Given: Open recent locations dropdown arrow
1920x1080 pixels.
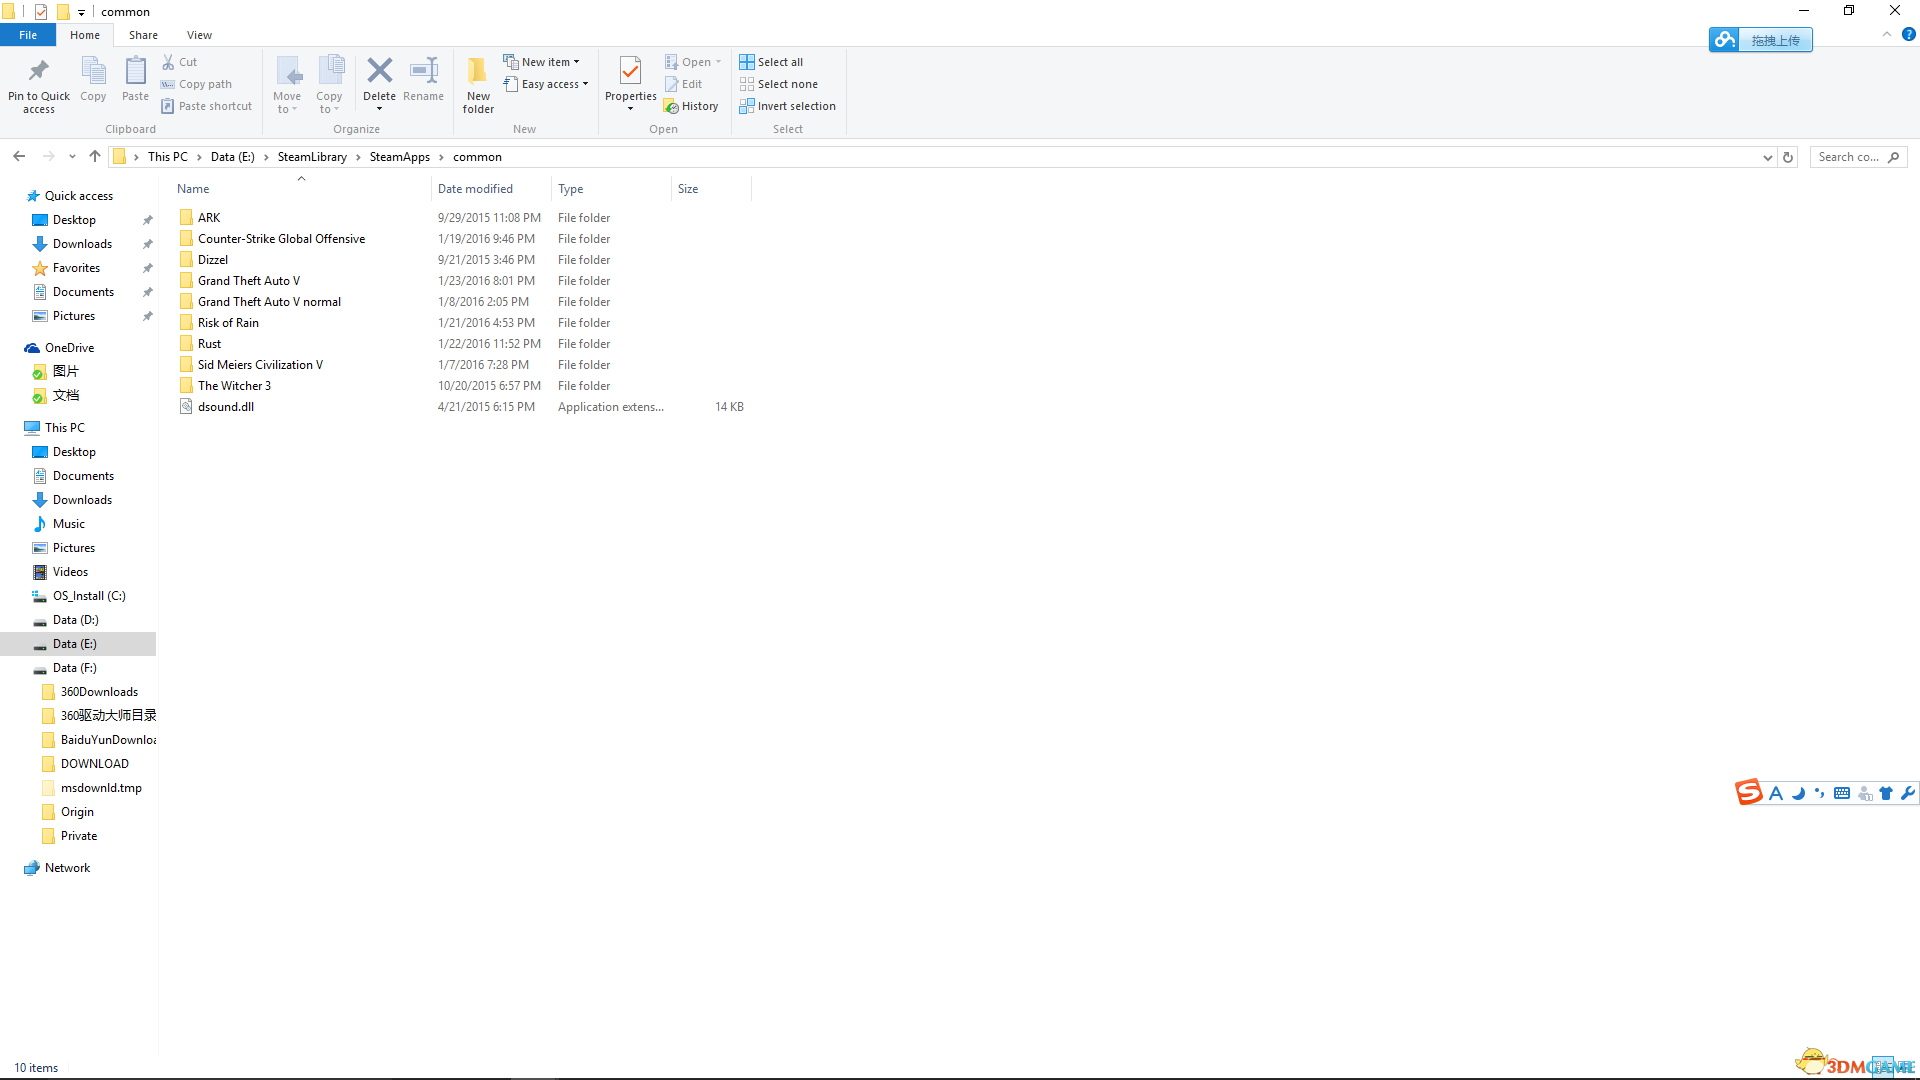Looking at the screenshot, I should tap(72, 157).
